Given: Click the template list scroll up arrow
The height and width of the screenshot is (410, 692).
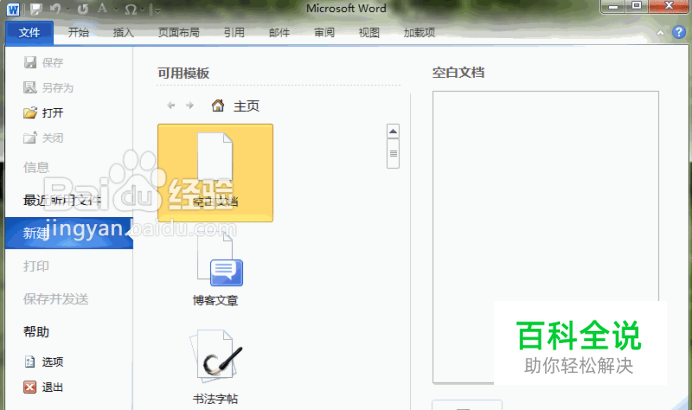Looking at the screenshot, I should tap(393, 132).
